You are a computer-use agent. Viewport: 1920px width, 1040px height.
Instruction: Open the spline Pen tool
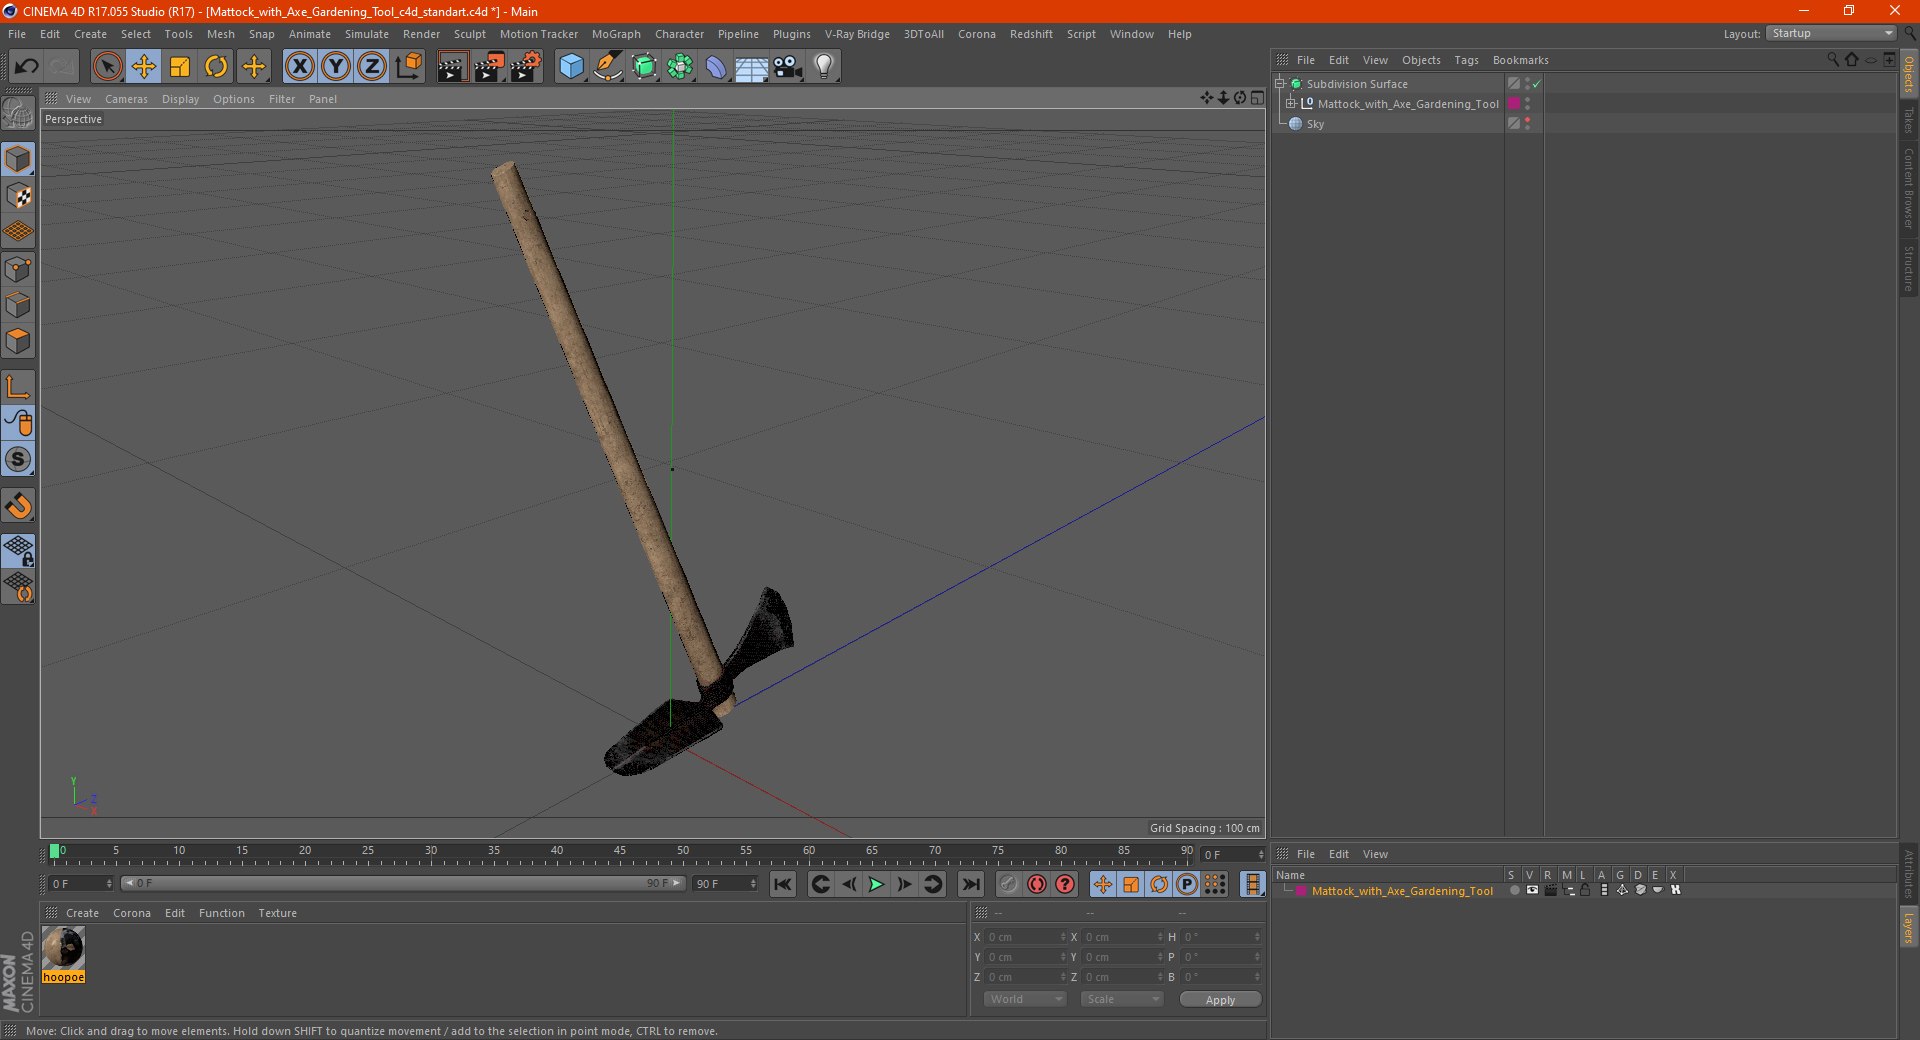pyautogui.click(x=607, y=67)
